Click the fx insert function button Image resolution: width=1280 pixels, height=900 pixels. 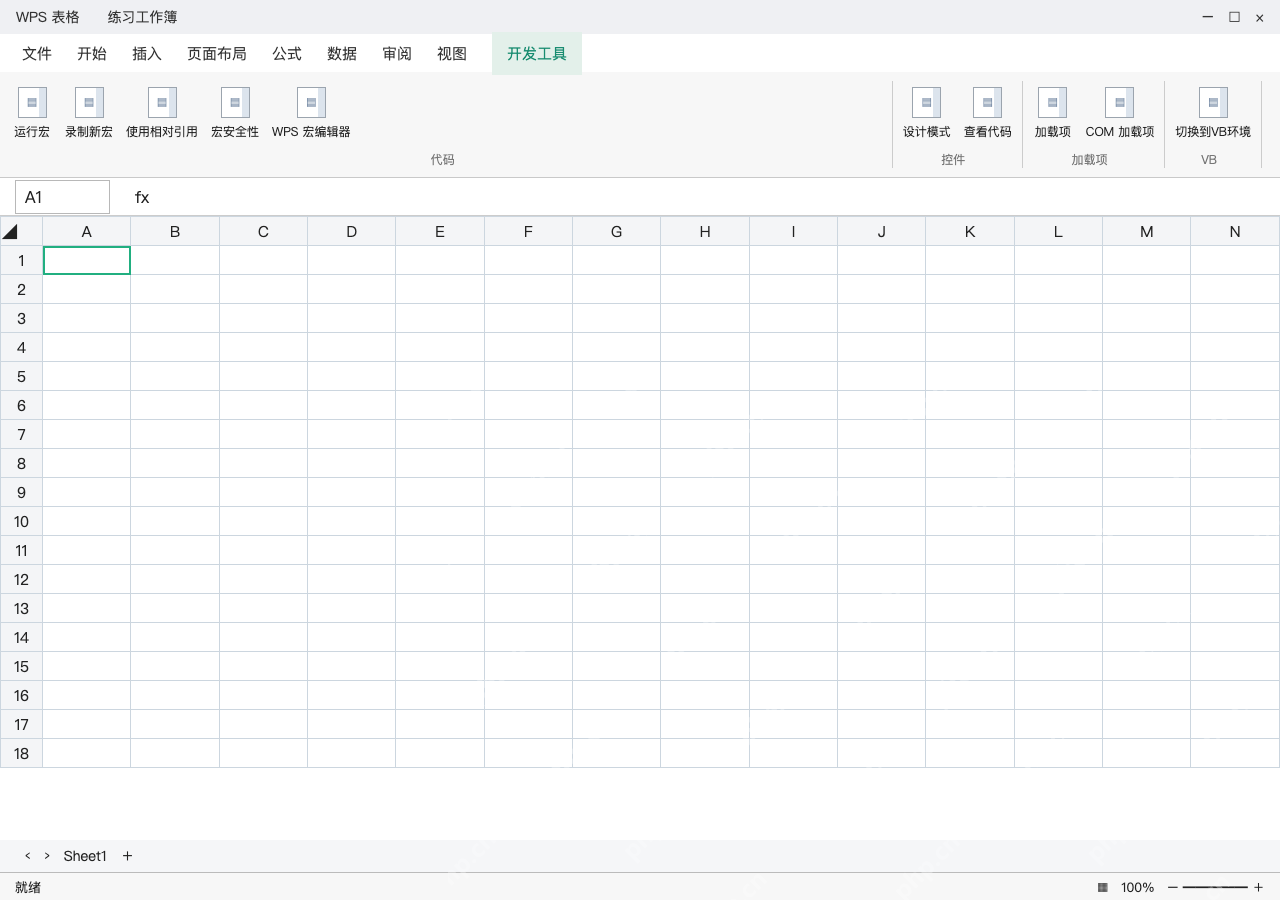pyautogui.click(x=142, y=198)
